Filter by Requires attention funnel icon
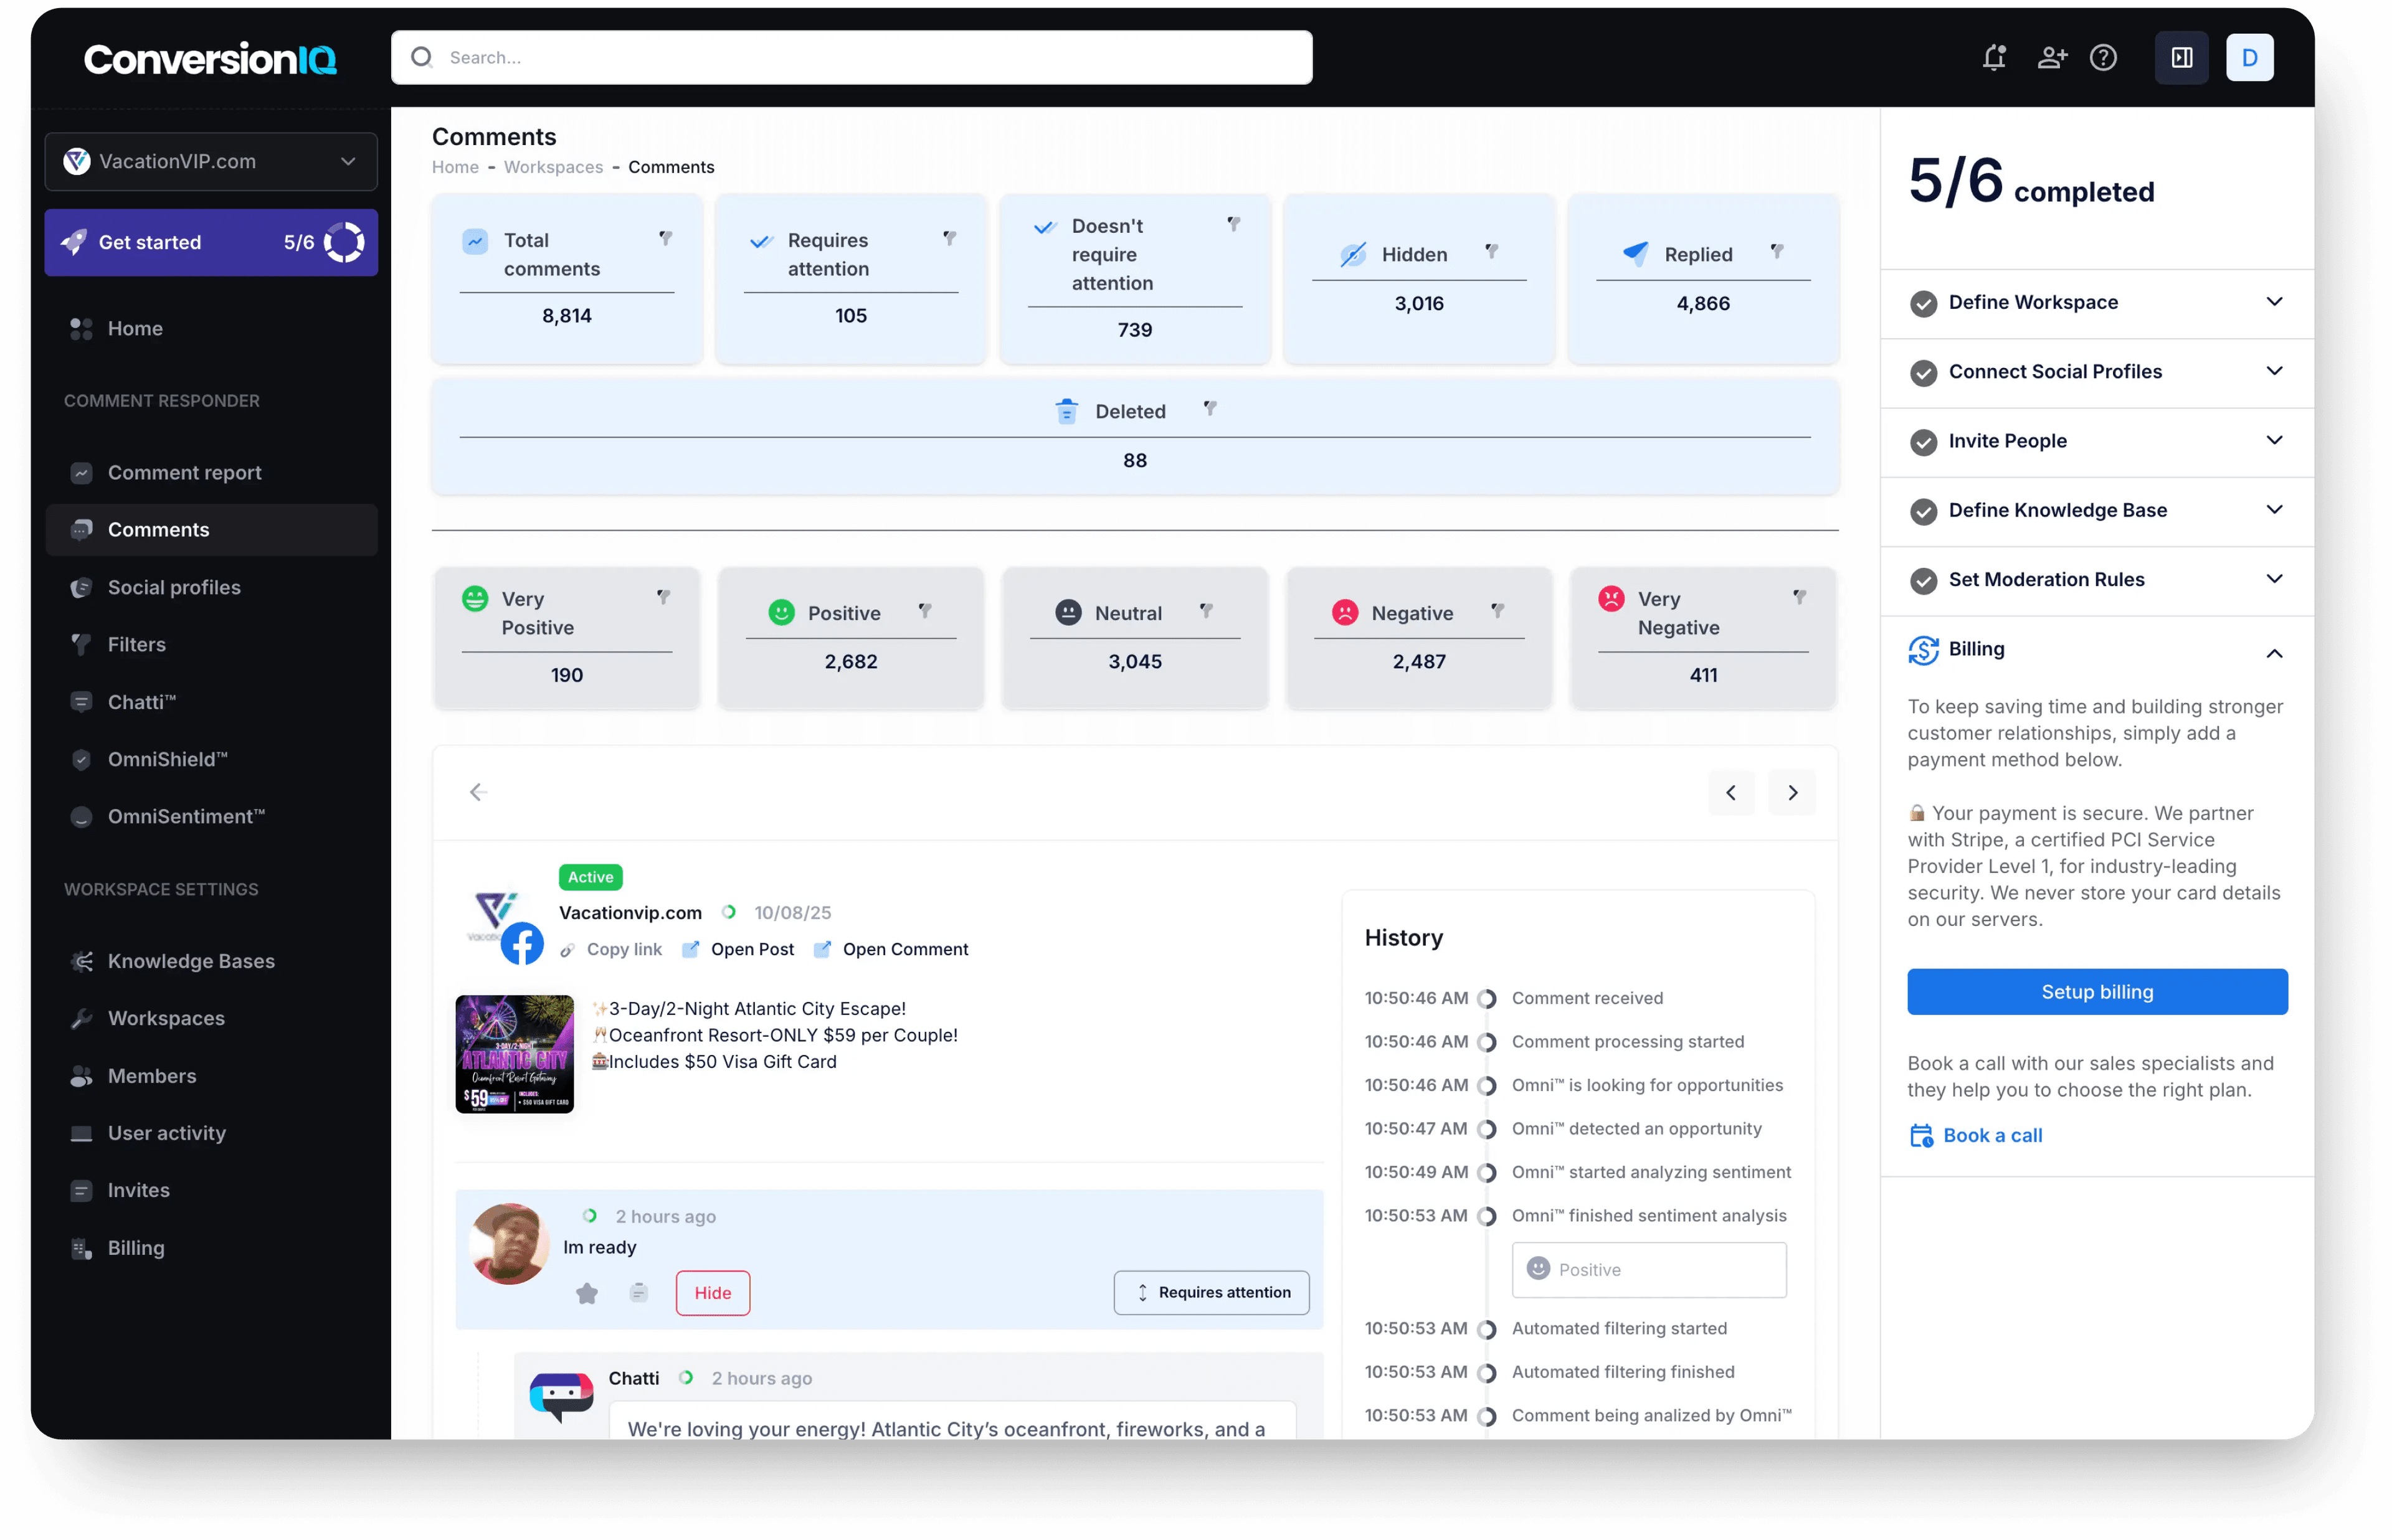This screenshot has width=2392, height=1540. tap(949, 238)
